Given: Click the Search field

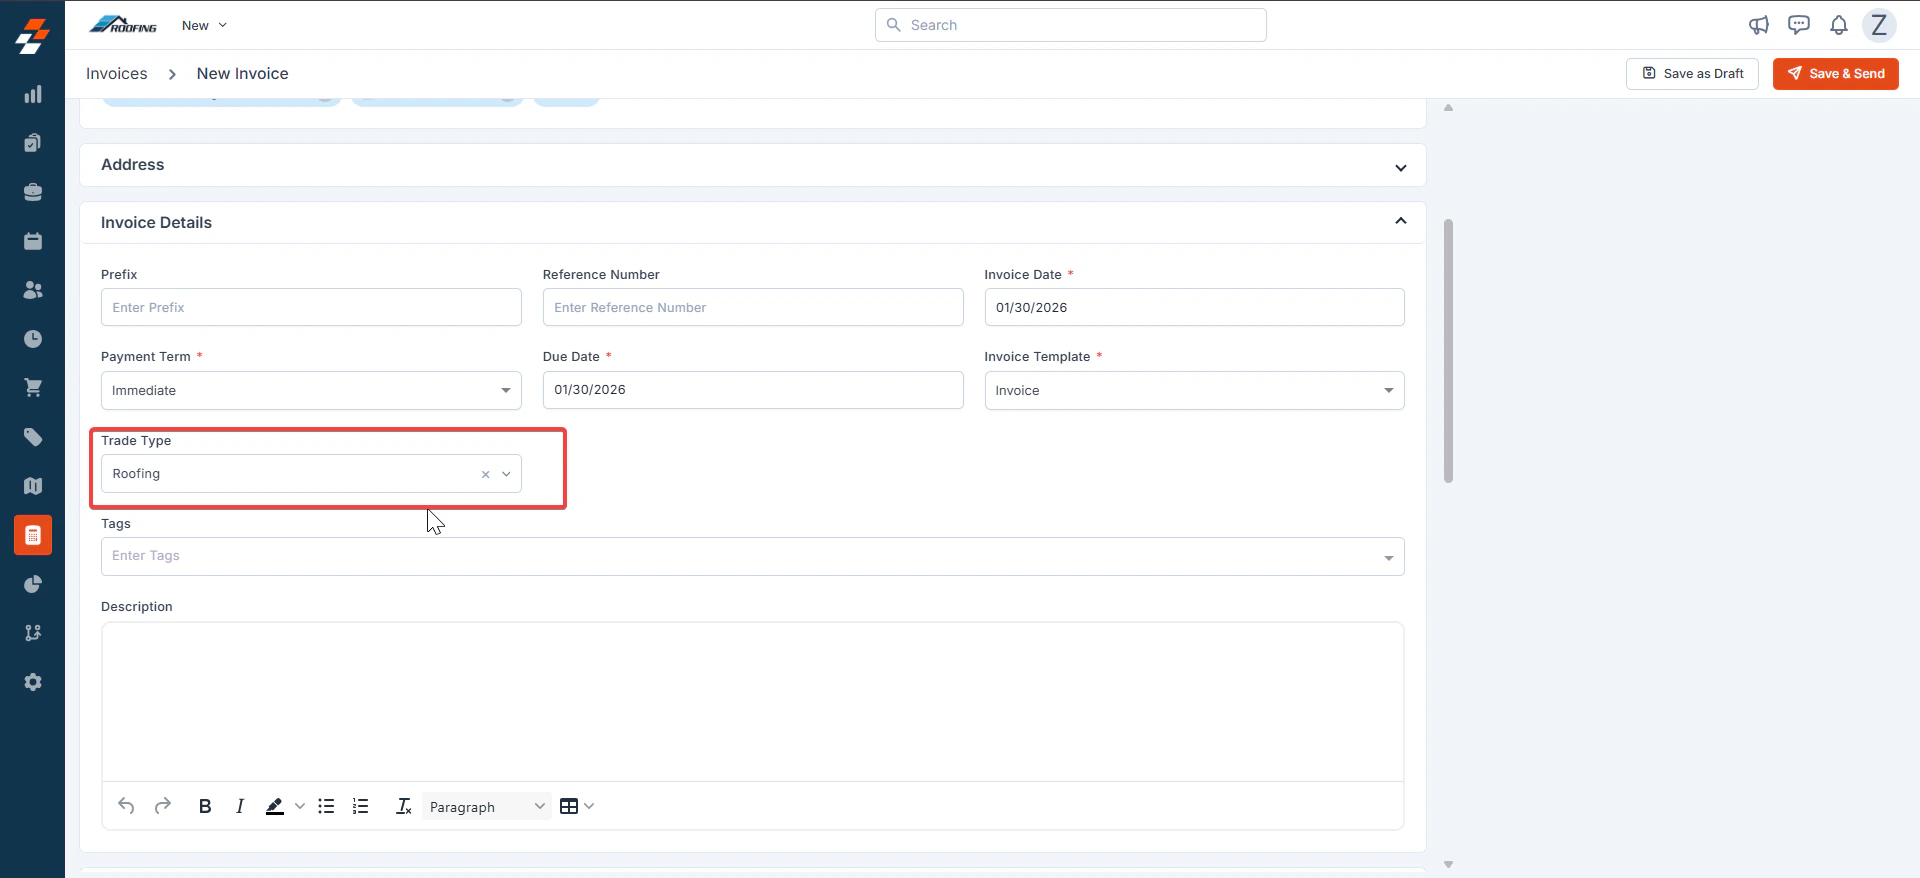Looking at the screenshot, I should [x=1071, y=25].
